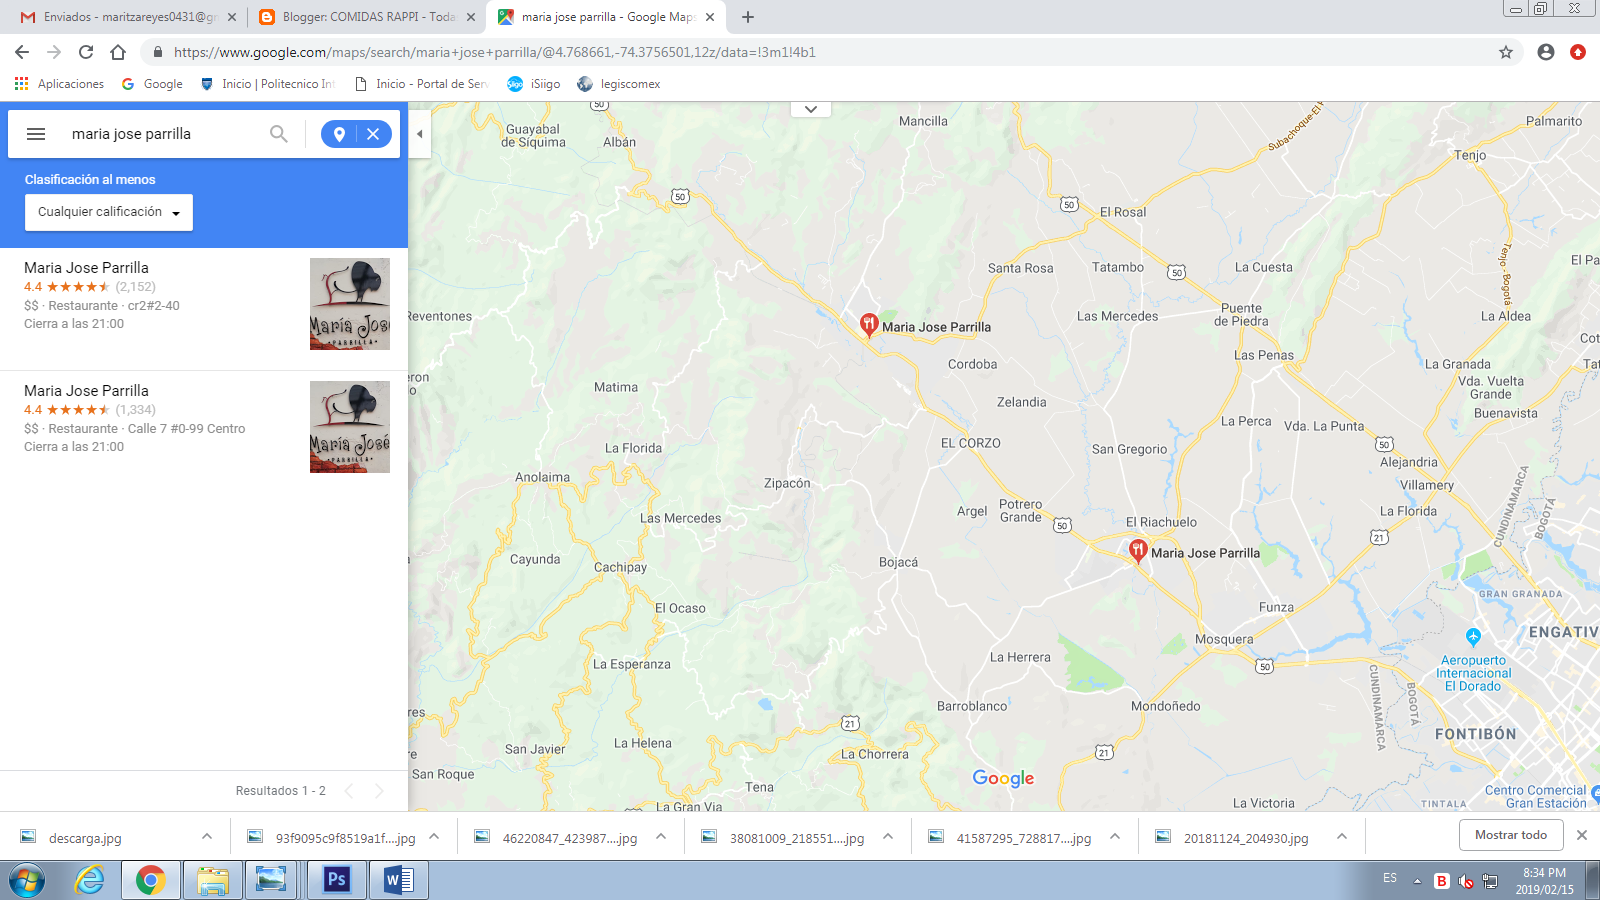1600x900 pixels.
Task: Click the blue location pin search toggle
Action: (339, 134)
